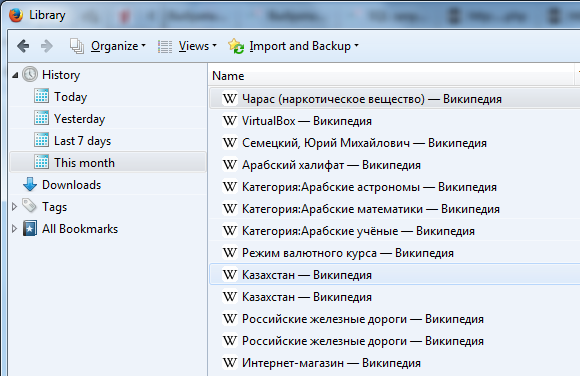The image size is (580, 376).
Task: Select 'Интернет-магазин — Википедия' entry
Action: (x=394, y=363)
